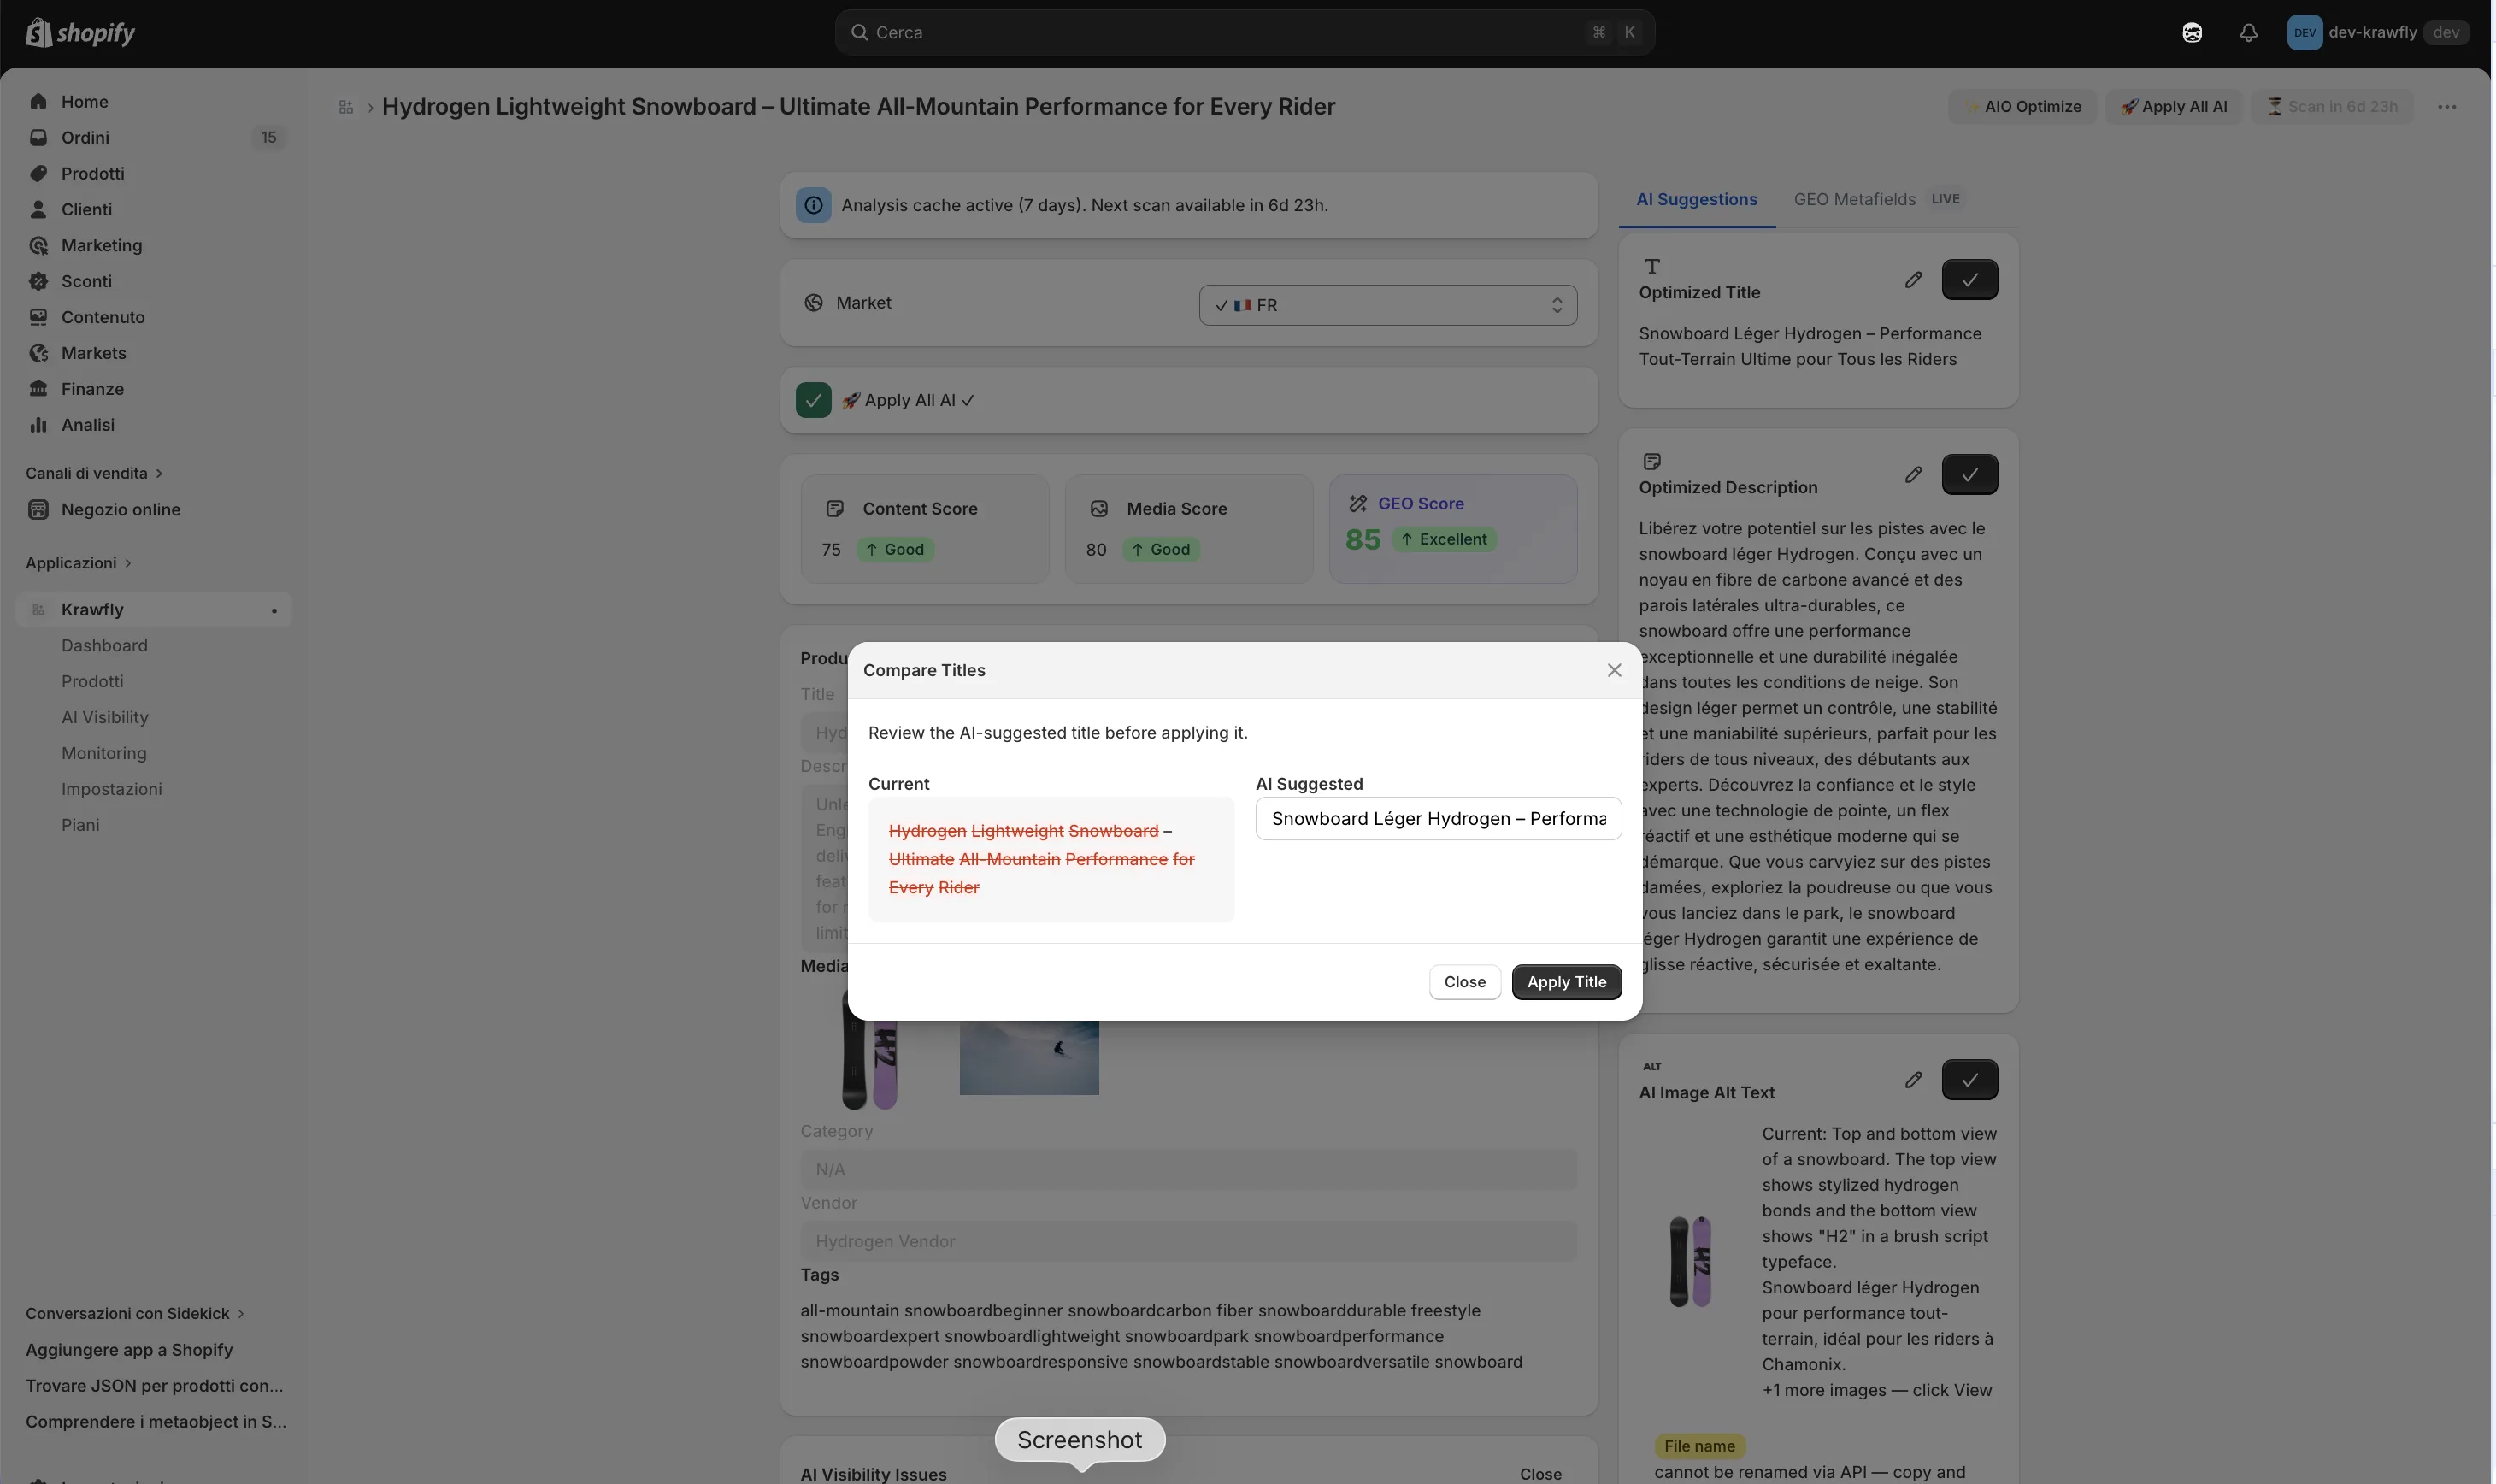Open the notifications bell
2496x1484 pixels.
click(2248, 32)
